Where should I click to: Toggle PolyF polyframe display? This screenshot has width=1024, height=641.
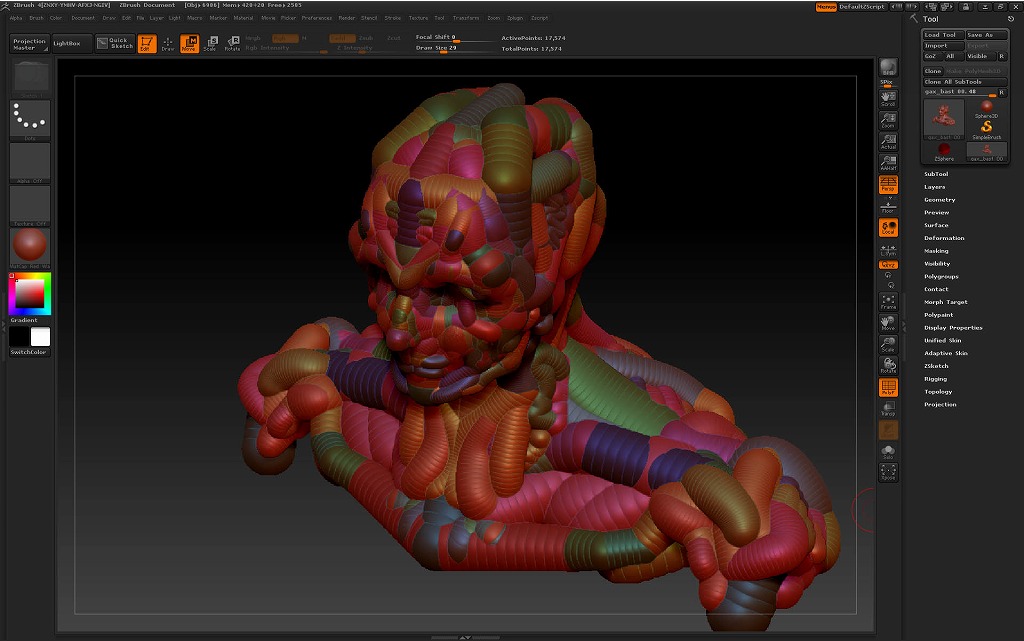(x=888, y=387)
